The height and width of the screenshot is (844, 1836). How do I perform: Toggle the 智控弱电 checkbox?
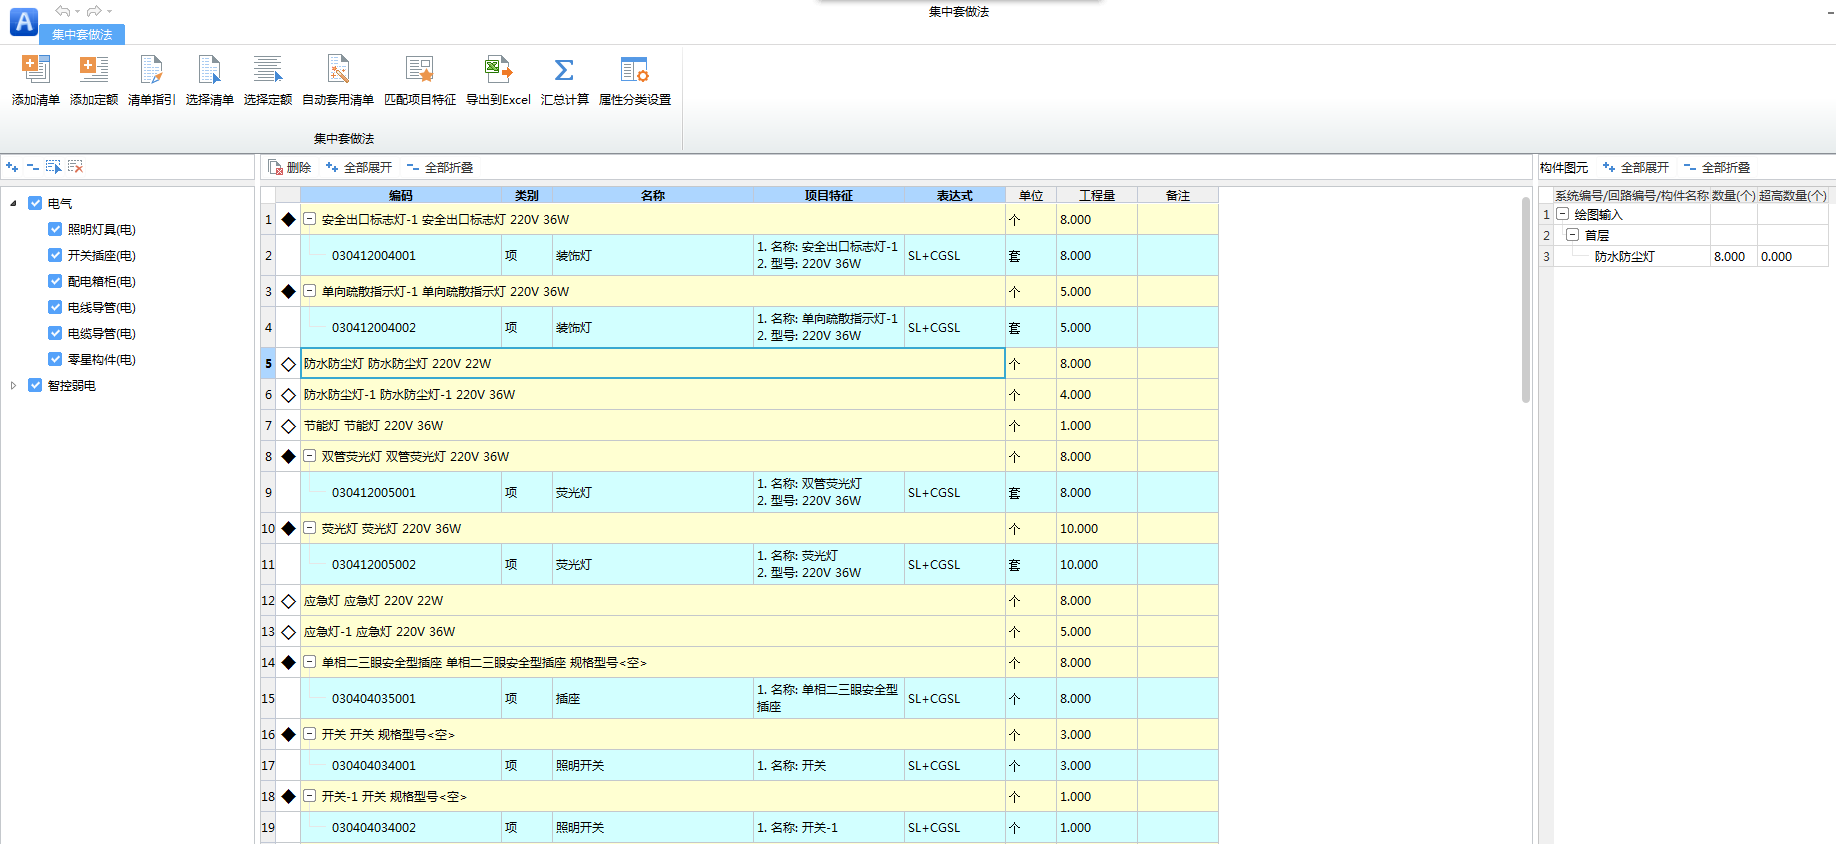pos(35,385)
